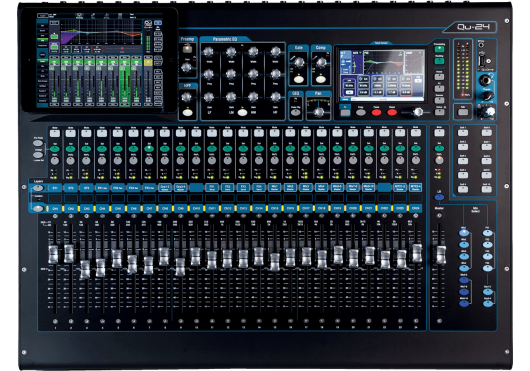
Task: Select Mix4 in Mix Select keys
Action: pyautogui.click(x=464, y=268)
